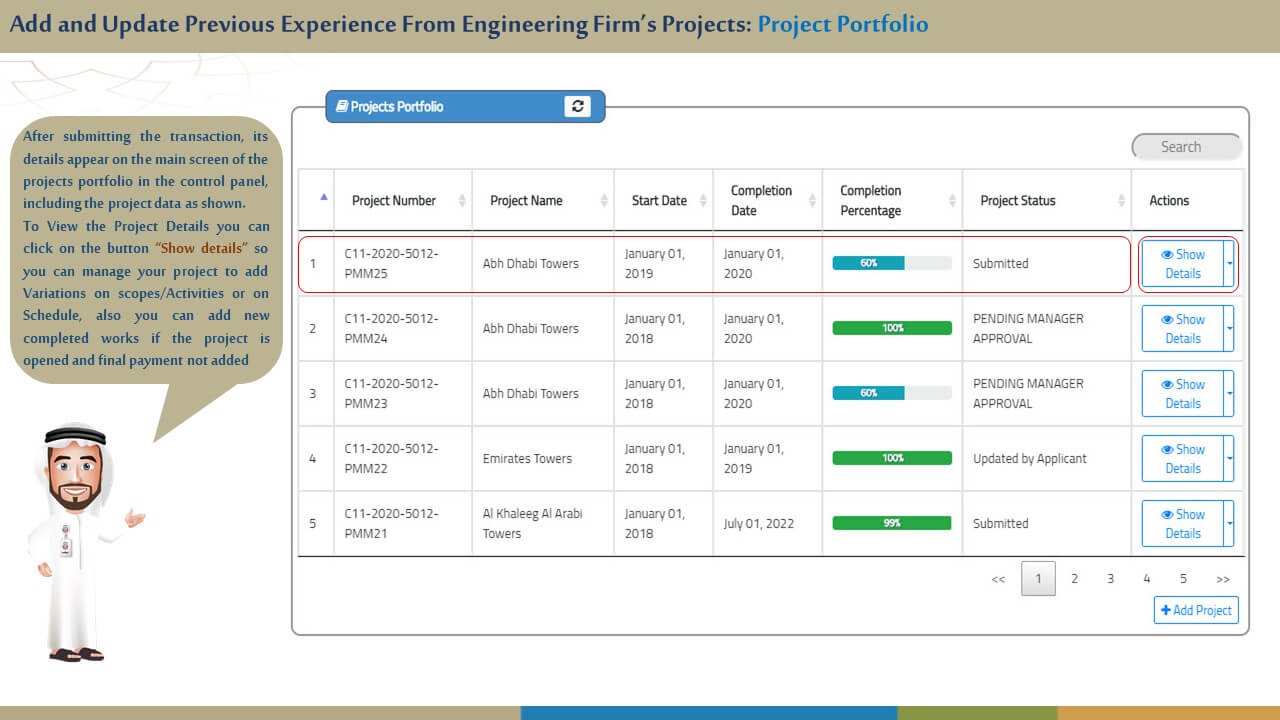The image size is (1280, 720).
Task: Expand the actions dropdown arrow for PMM21 row
Action: (x=1229, y=524)
